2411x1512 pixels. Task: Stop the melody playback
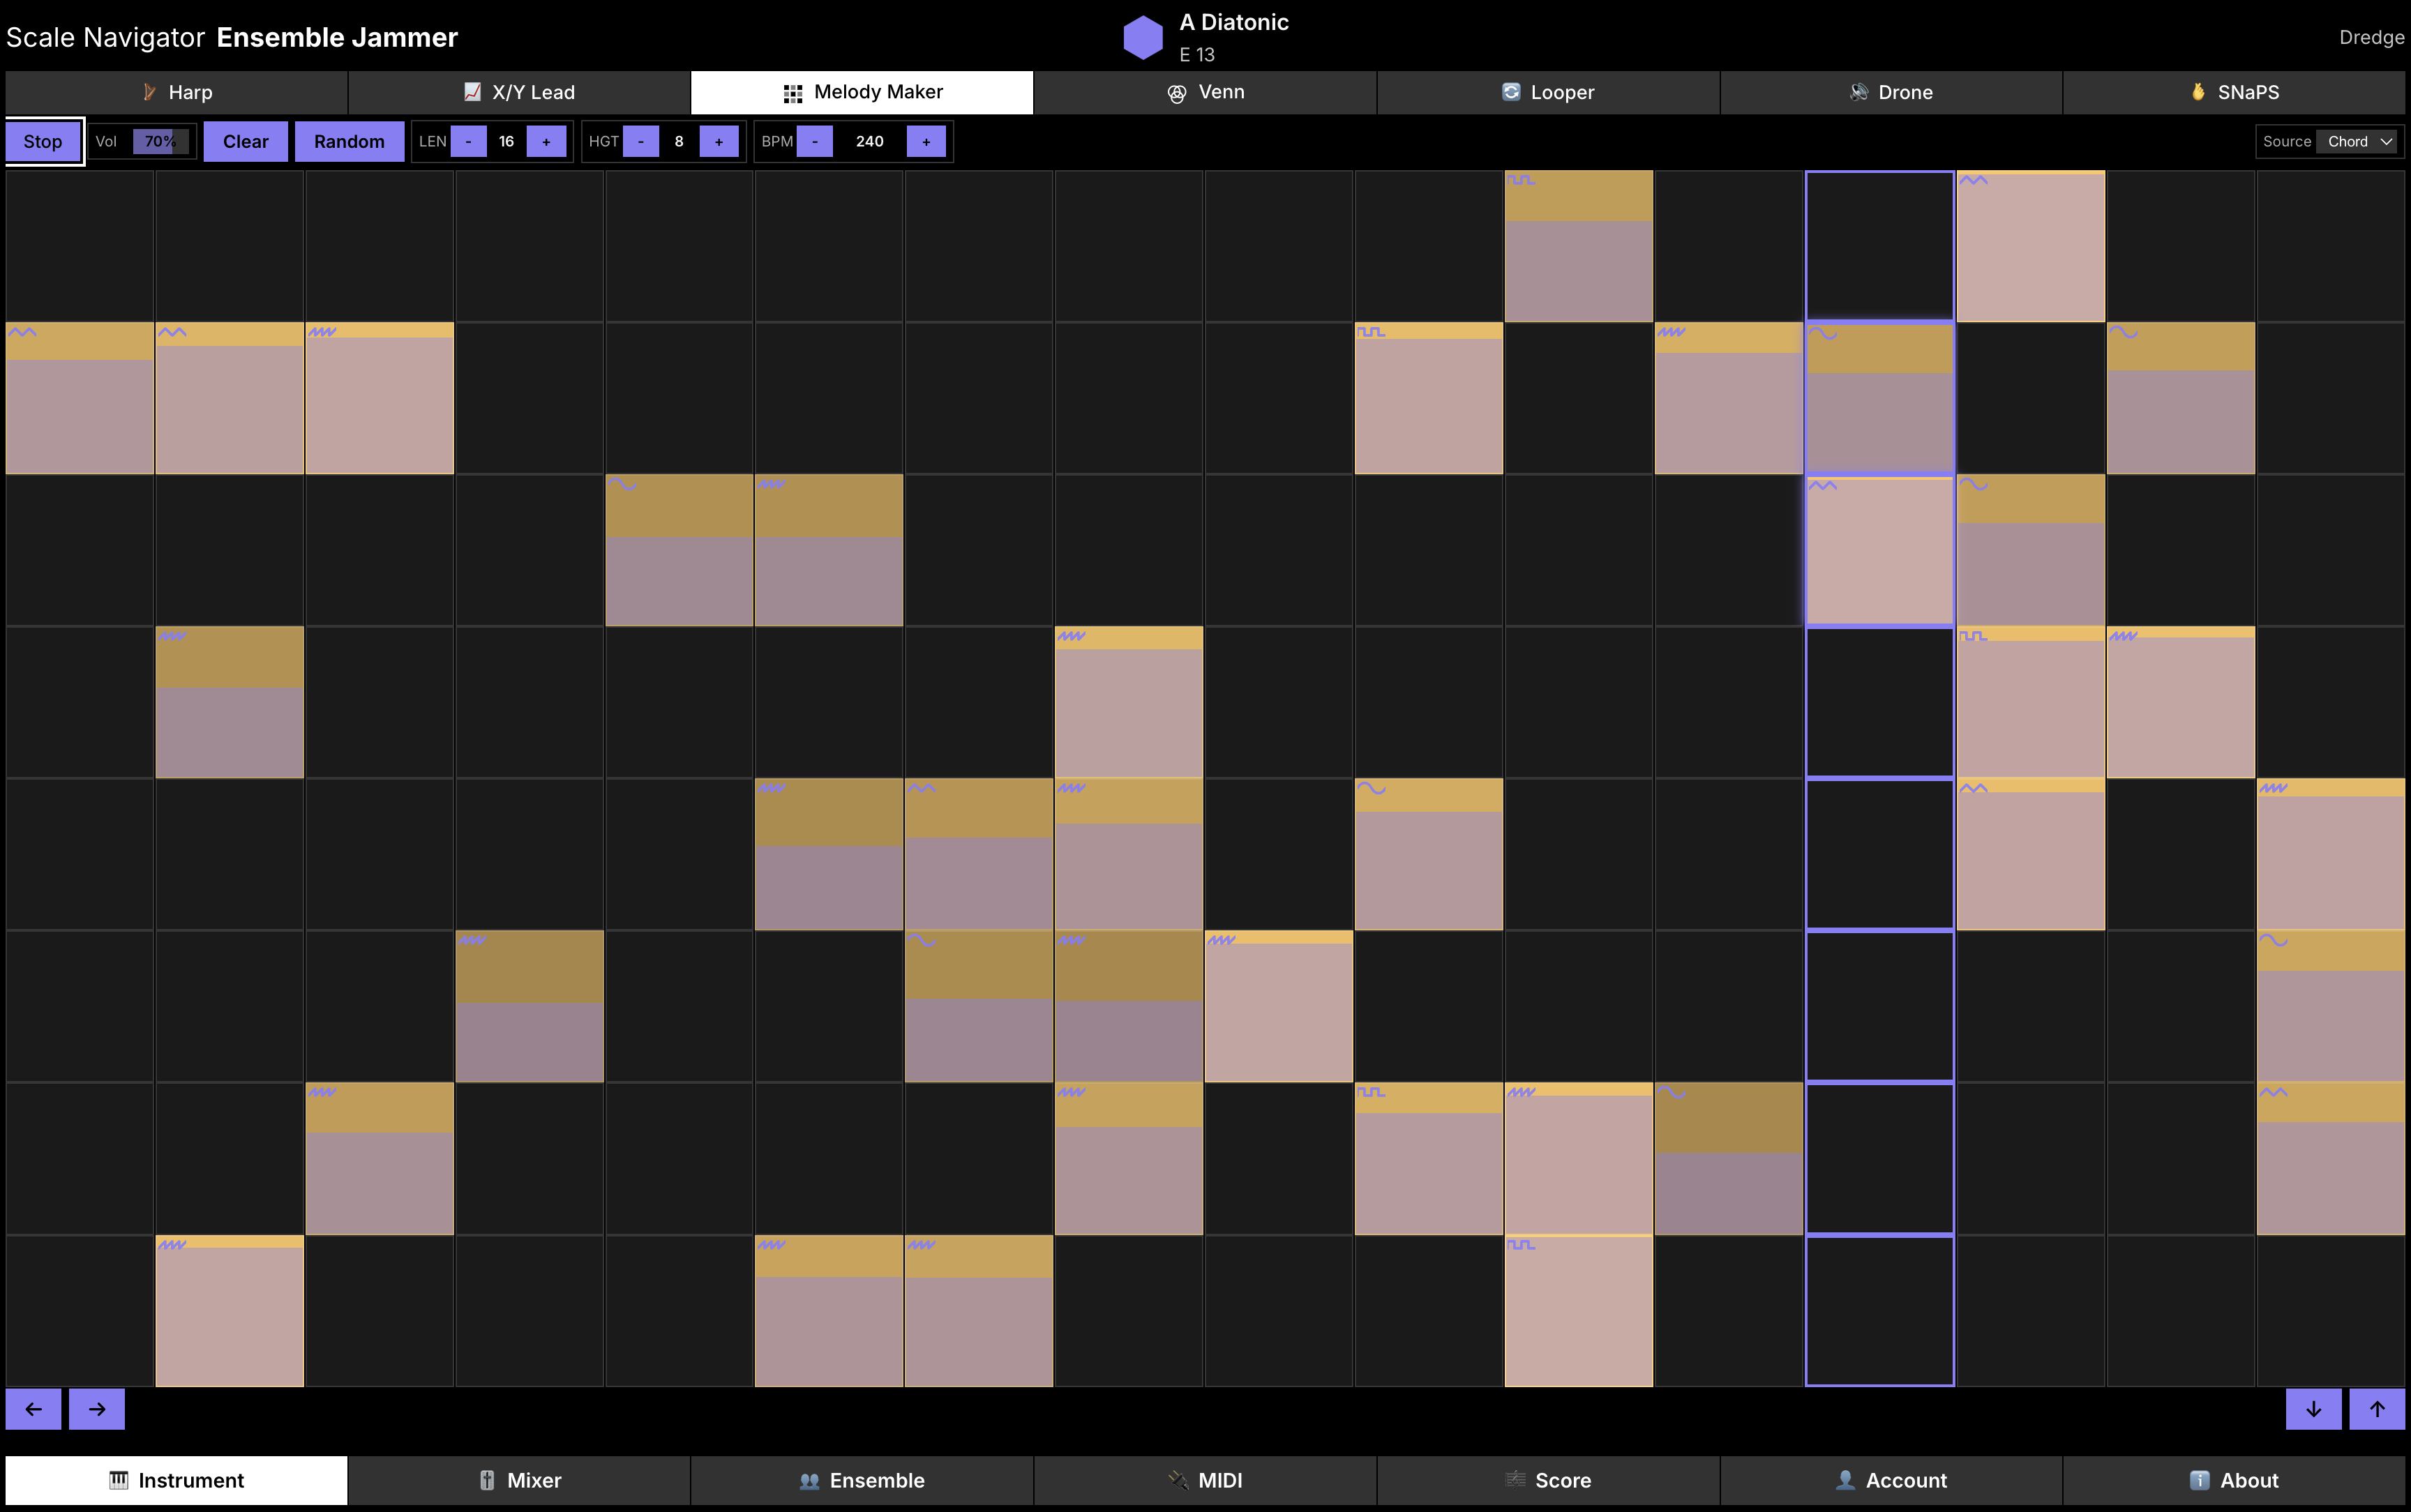tap(43, 141)
